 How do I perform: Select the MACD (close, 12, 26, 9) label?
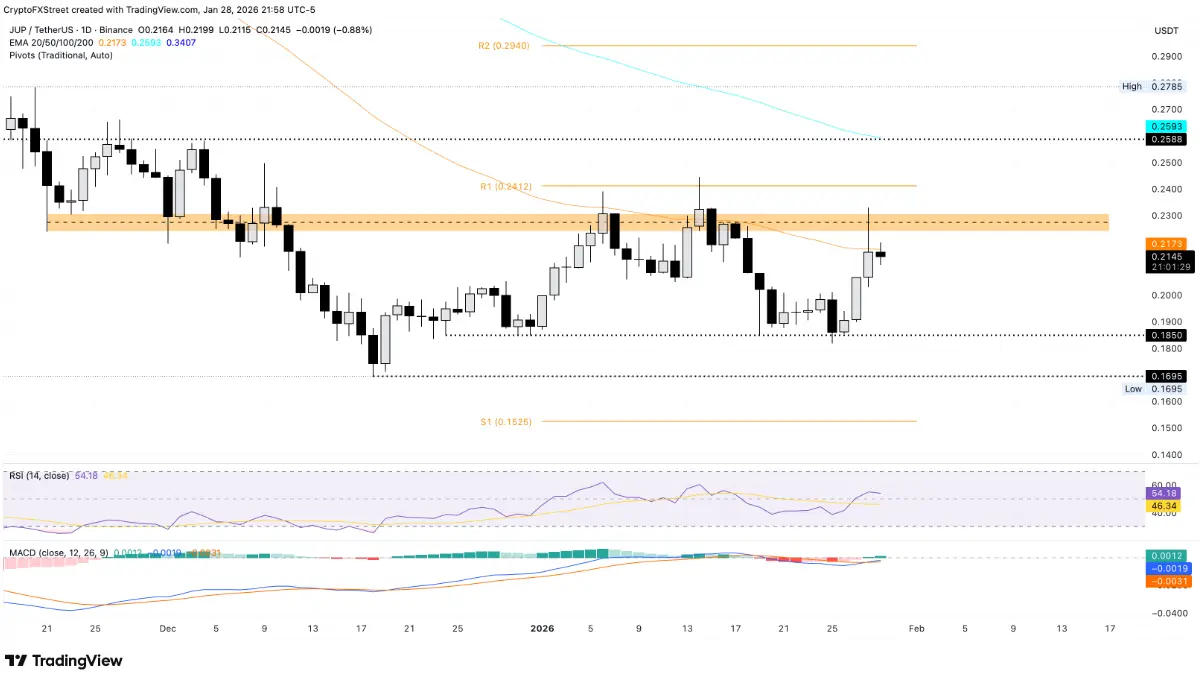click(x=57, y=551)
